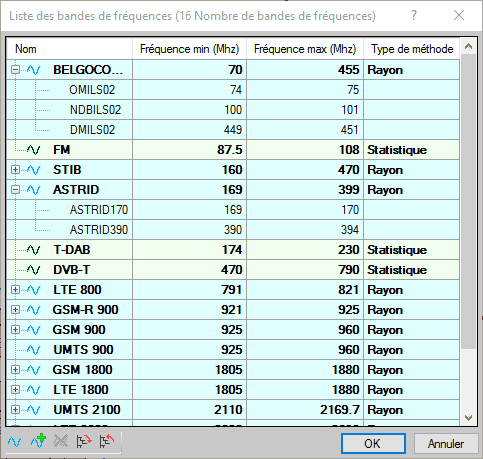Sort by Fréquence min (Mhz) column header
This screenshot has width=483, height=459.
tap(189, 49)
